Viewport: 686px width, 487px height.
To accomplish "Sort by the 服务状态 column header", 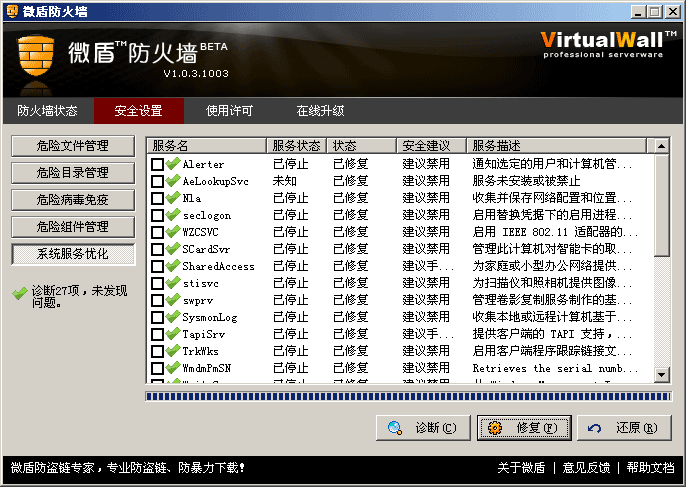I will pos(297,145).
